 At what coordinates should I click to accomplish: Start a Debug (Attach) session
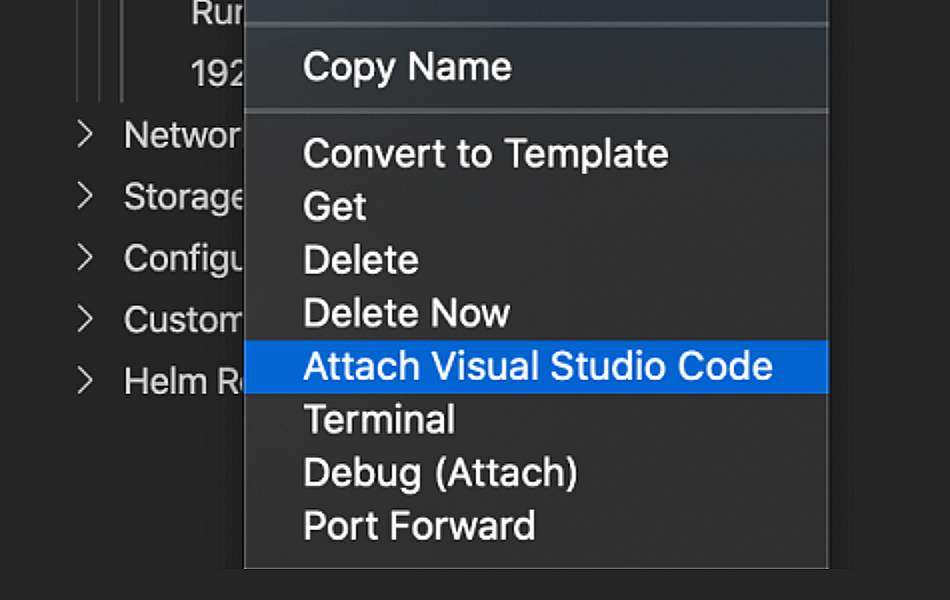[439, 472]
